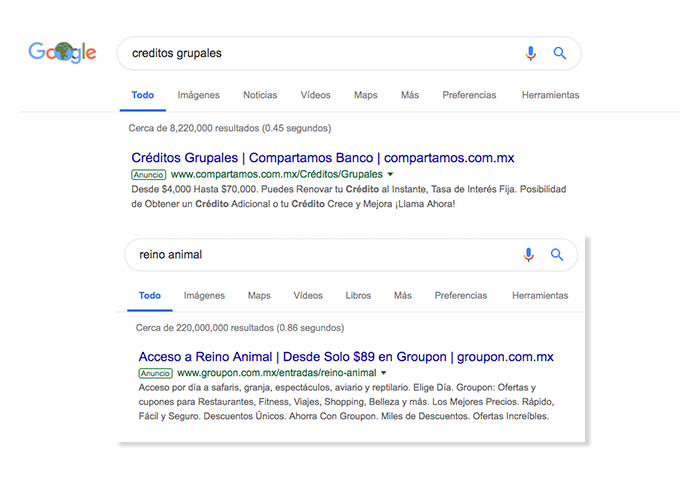Open Créditos Grupales Compartamos Banco ad link

[323, 158]
